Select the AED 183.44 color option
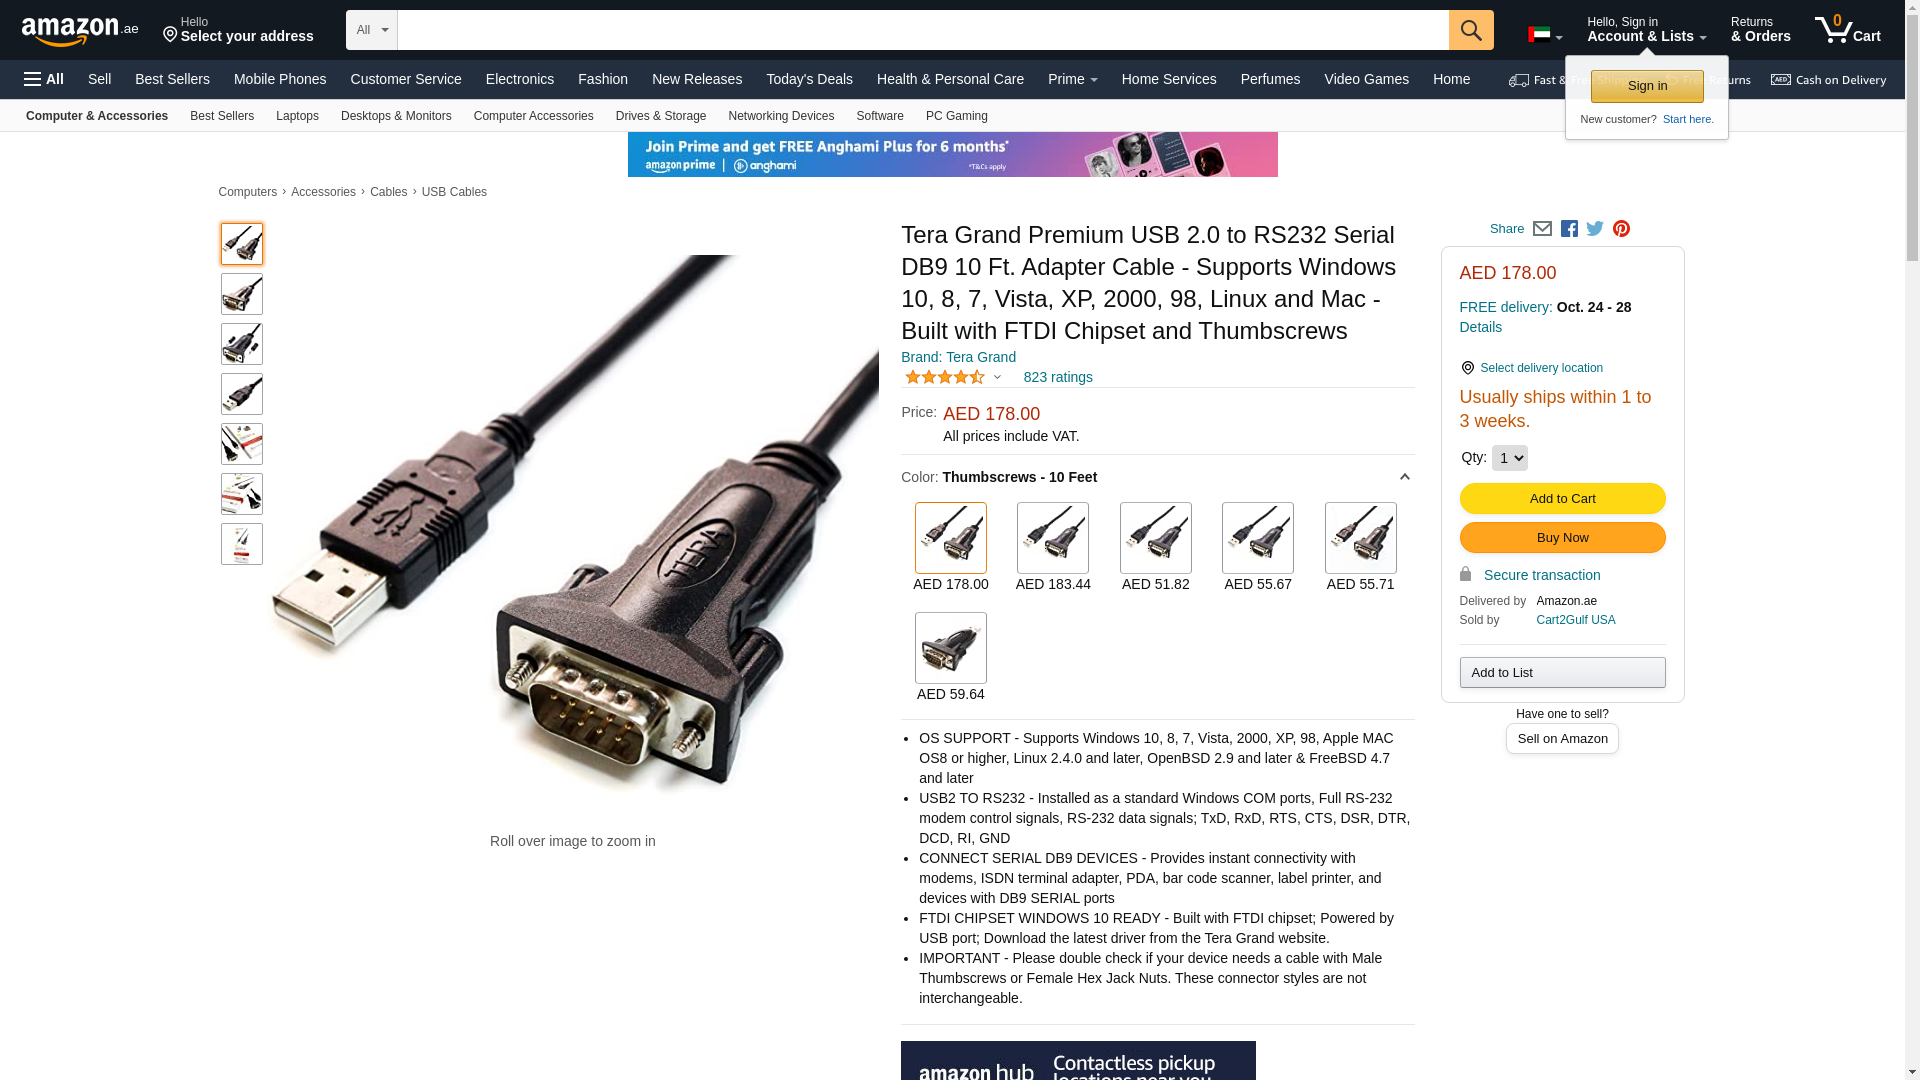Viewport: 1920px width, 1080px height. [x=1053, y=548]
